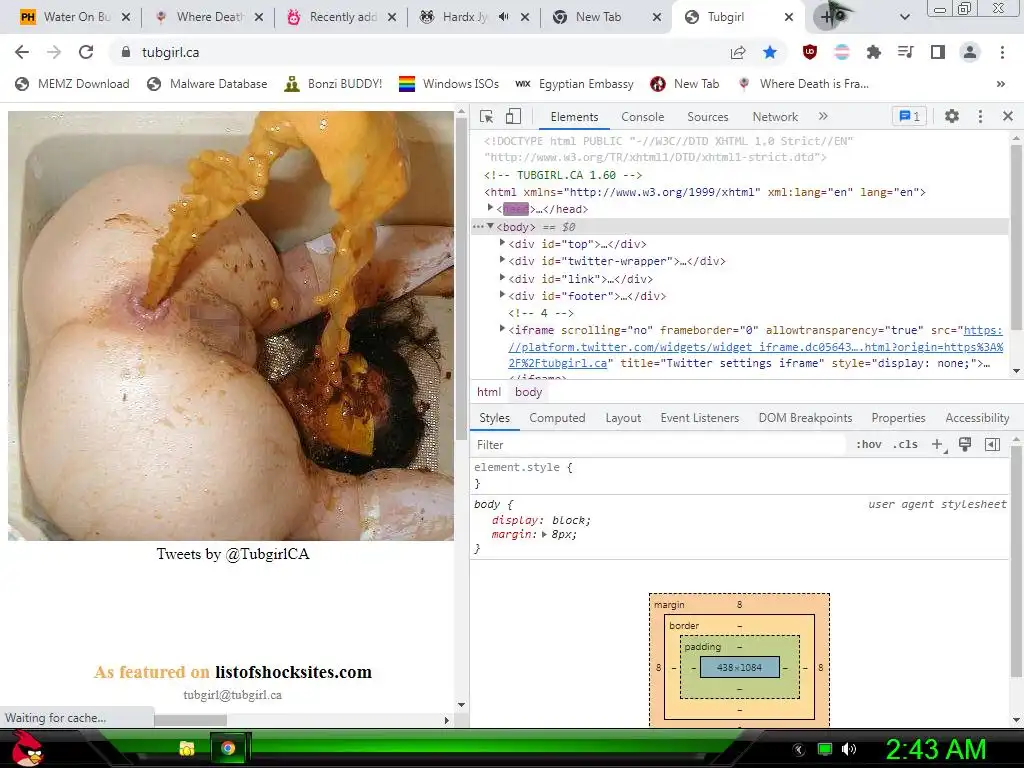1024x768 pixels.
Task: Click the styles Filter input field
Action: (x=660, y=445)
